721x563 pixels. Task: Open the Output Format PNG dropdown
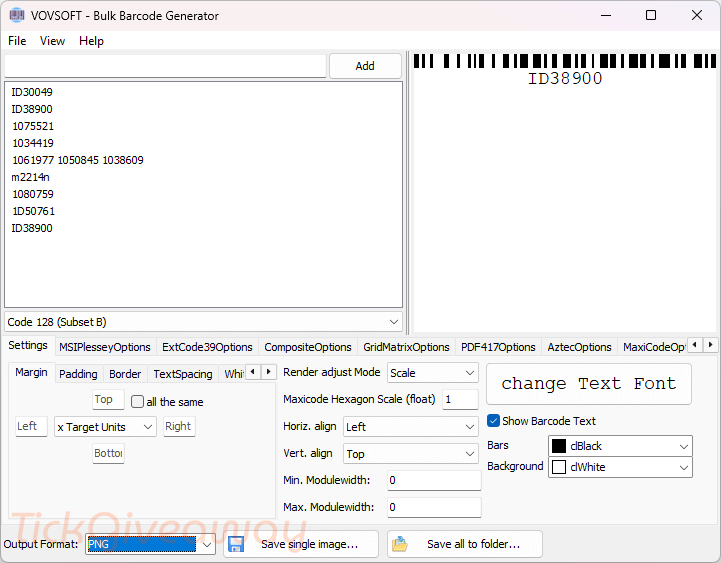(150, 544)
